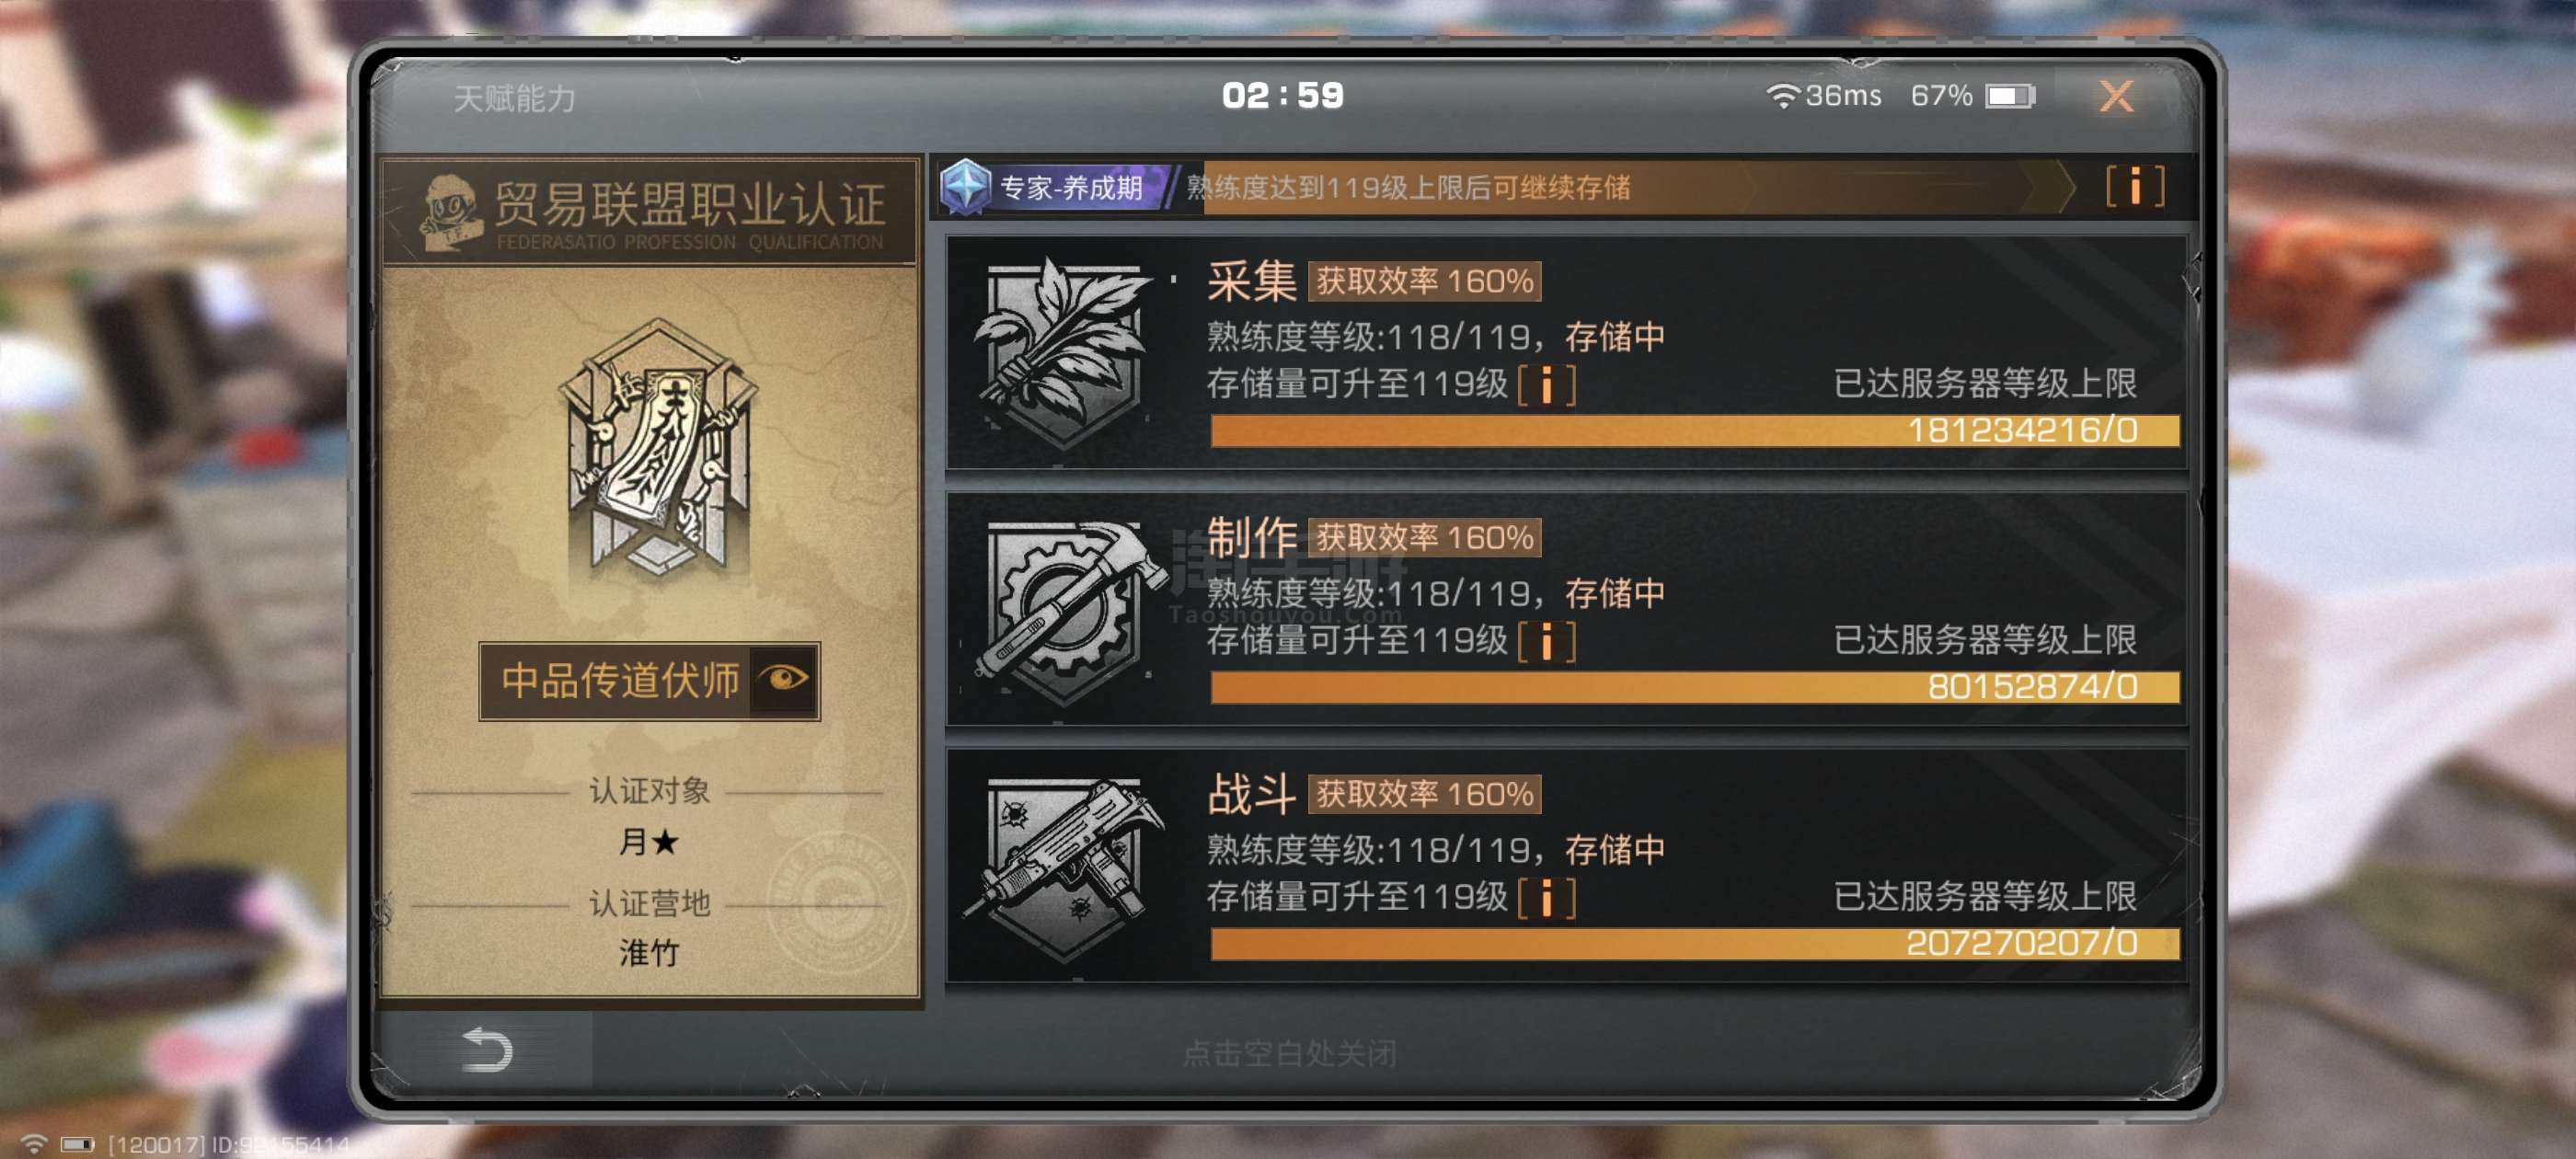Click the blue expert stage badge icon

965,187
